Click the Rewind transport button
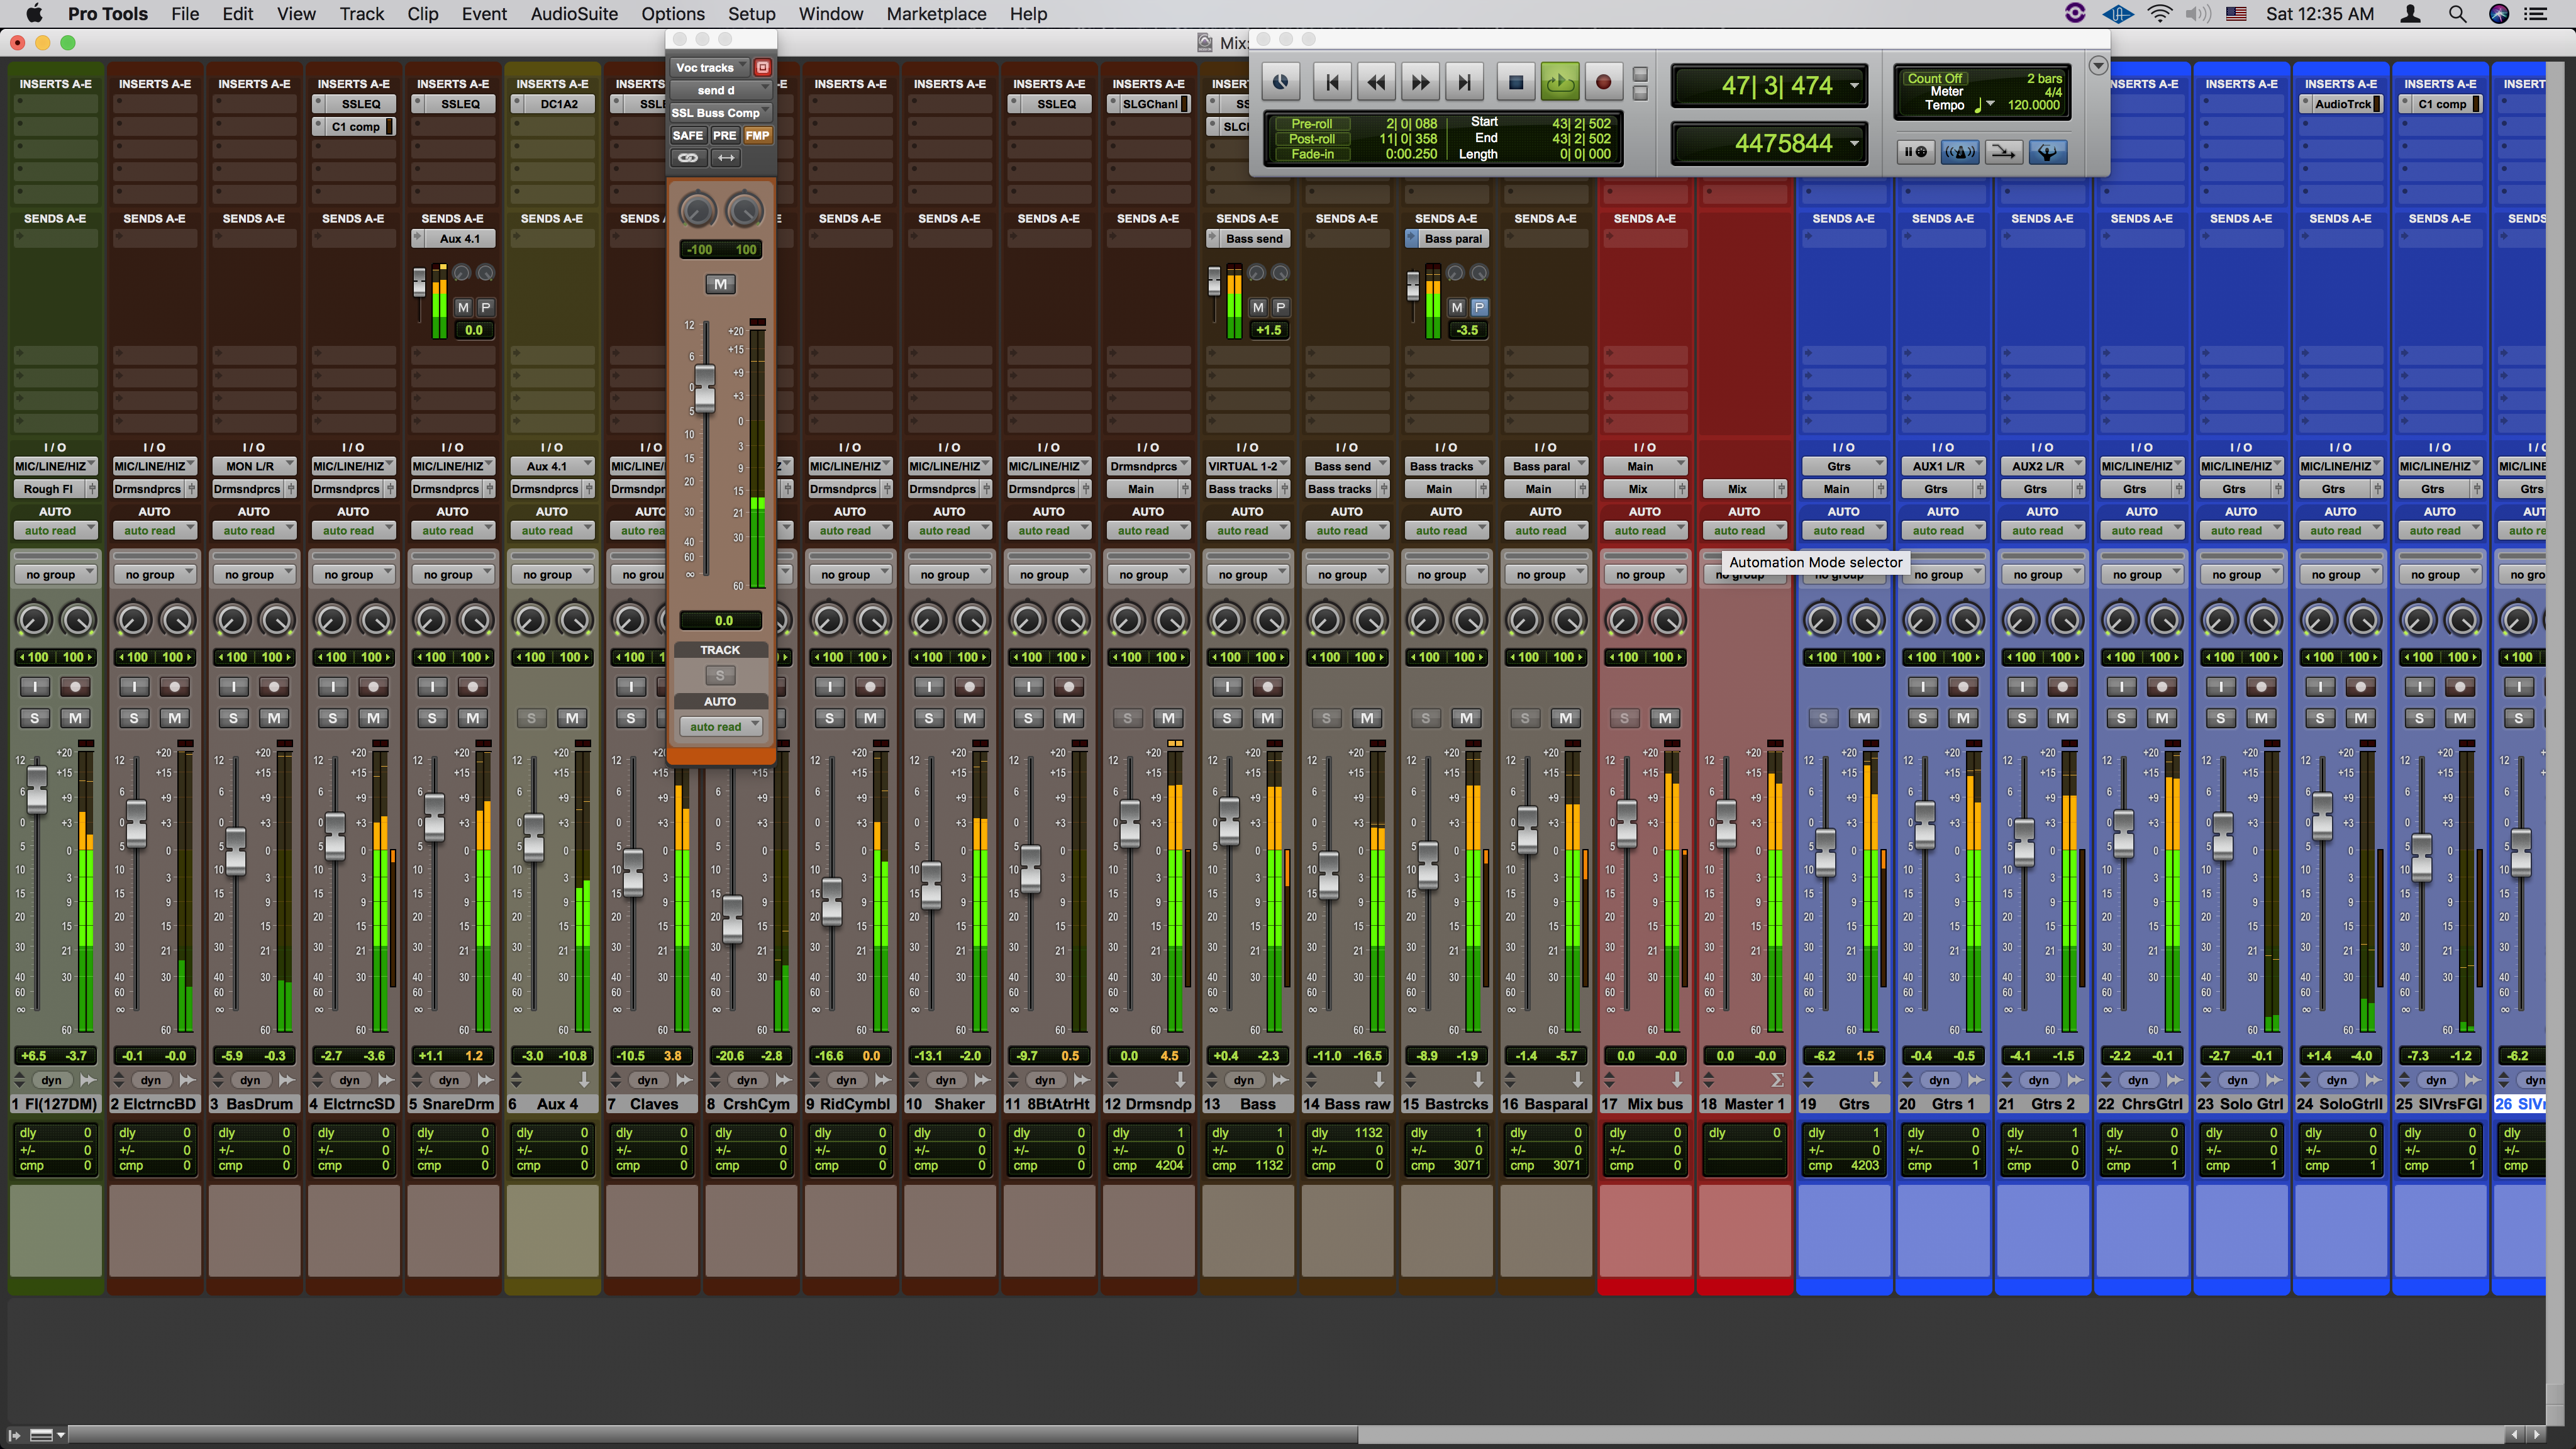The height and width of the screenshot is (1449, 2576). point(1376,83)
